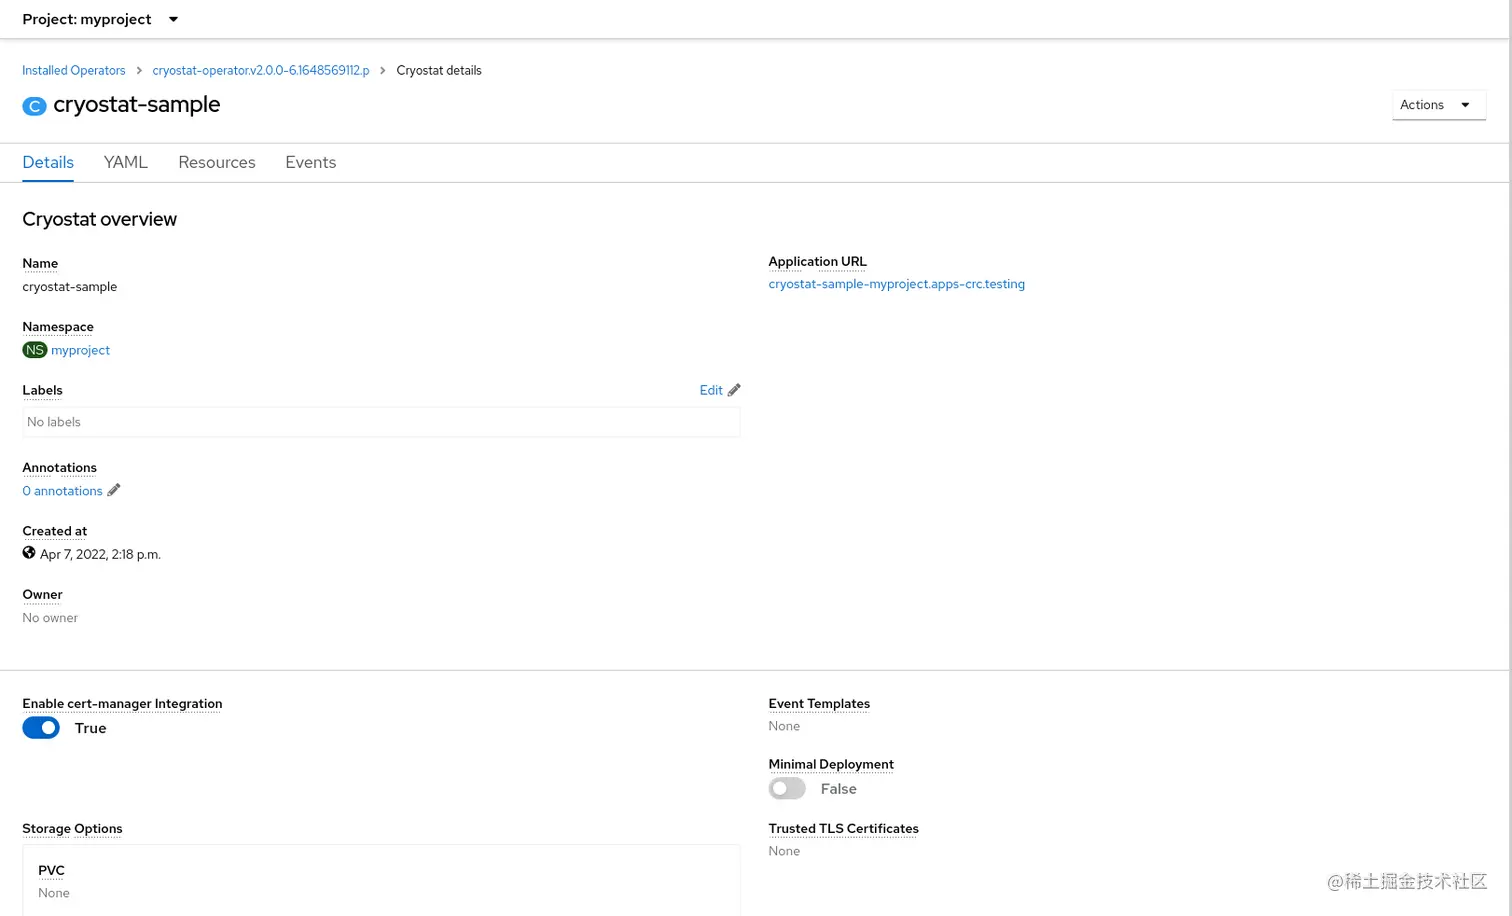Open the Events tab

click(310, 162)
